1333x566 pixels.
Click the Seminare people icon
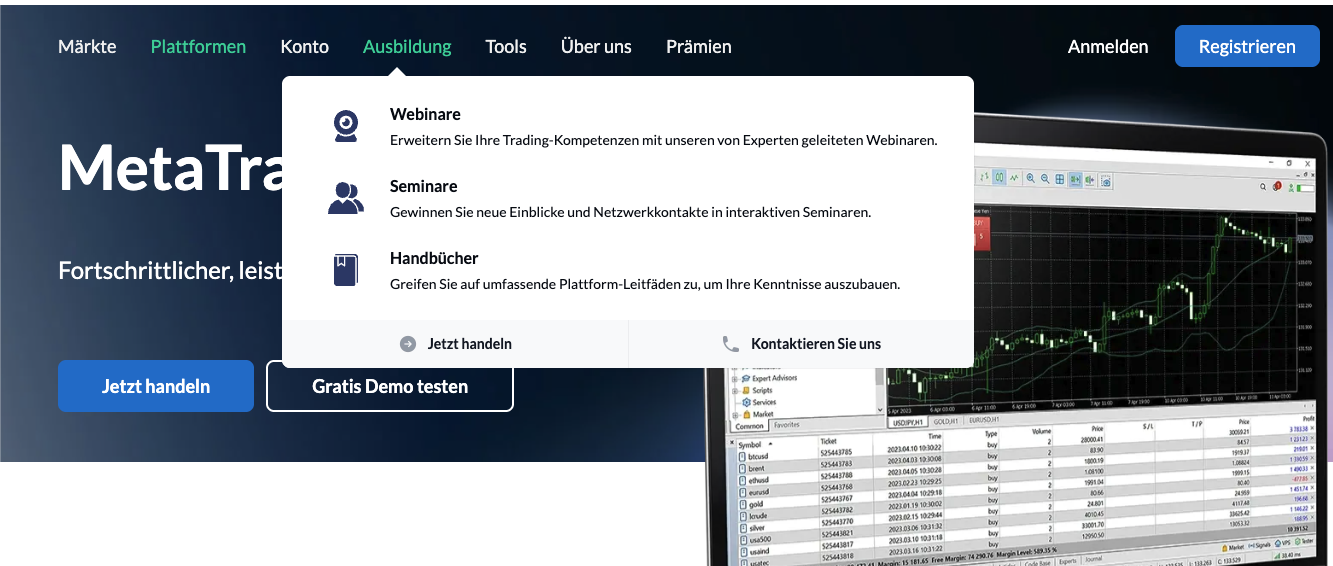(x=346, y=198)
